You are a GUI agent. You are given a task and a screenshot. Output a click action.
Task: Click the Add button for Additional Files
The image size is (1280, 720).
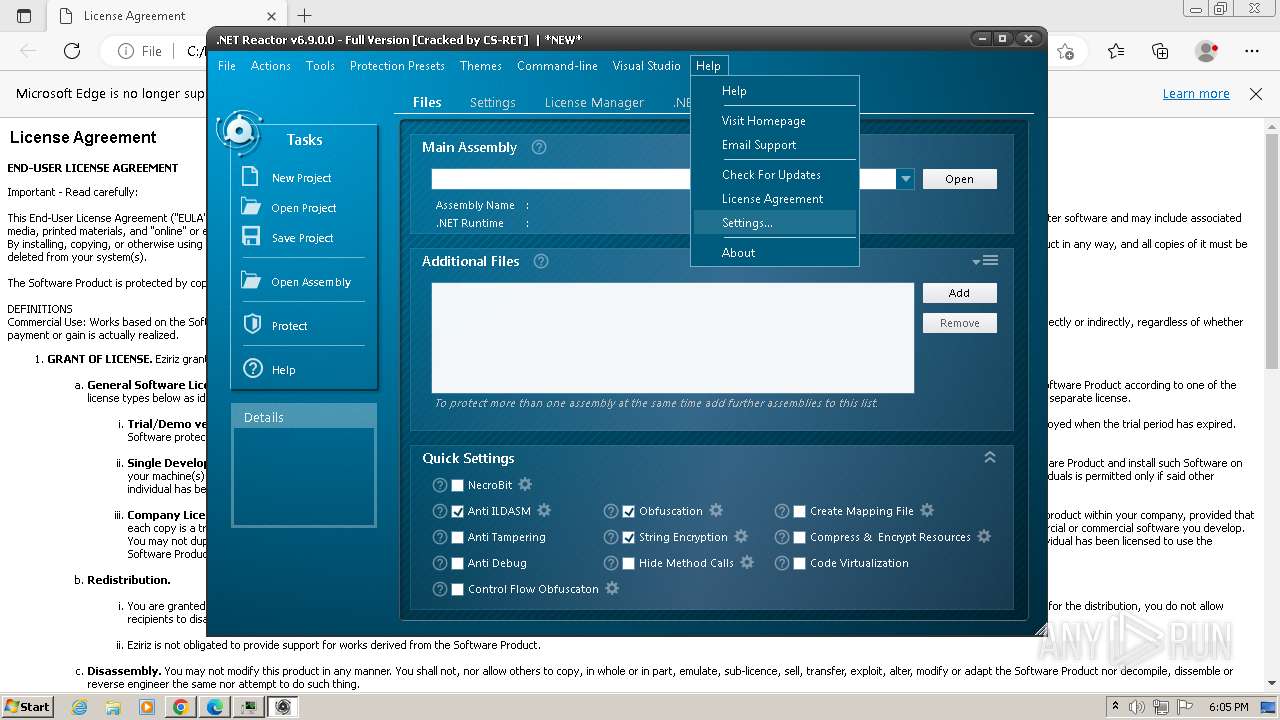pyautogui.click(x=959, y=293)
